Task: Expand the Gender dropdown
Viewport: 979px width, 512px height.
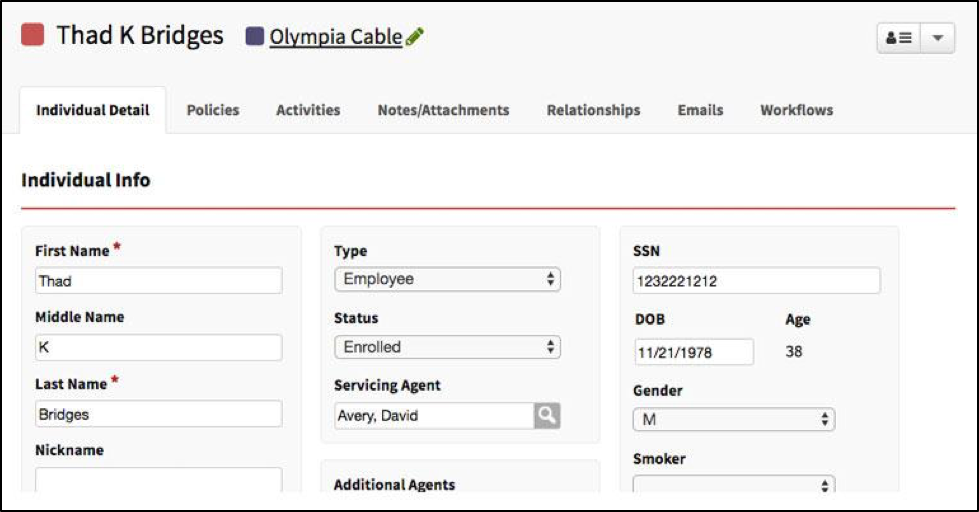Action: pos(734,420)
